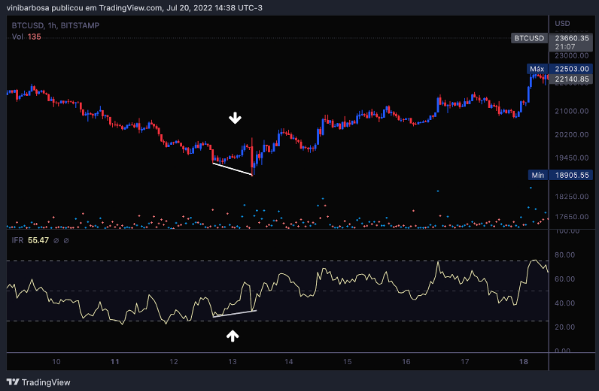Click the first circle-slash icon beside IFR value
The image size is (599, 391).
tap(56, 241)
